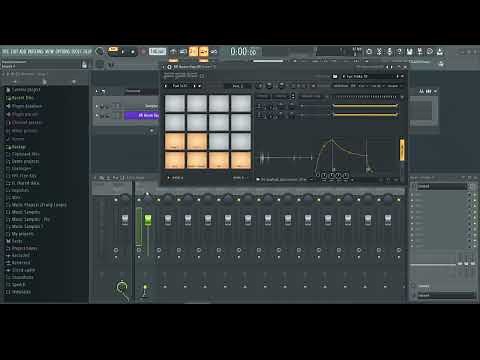Click the toolbar icon right of the orange icons
This screenshot has height=360, width=480.
click(214, 52)
